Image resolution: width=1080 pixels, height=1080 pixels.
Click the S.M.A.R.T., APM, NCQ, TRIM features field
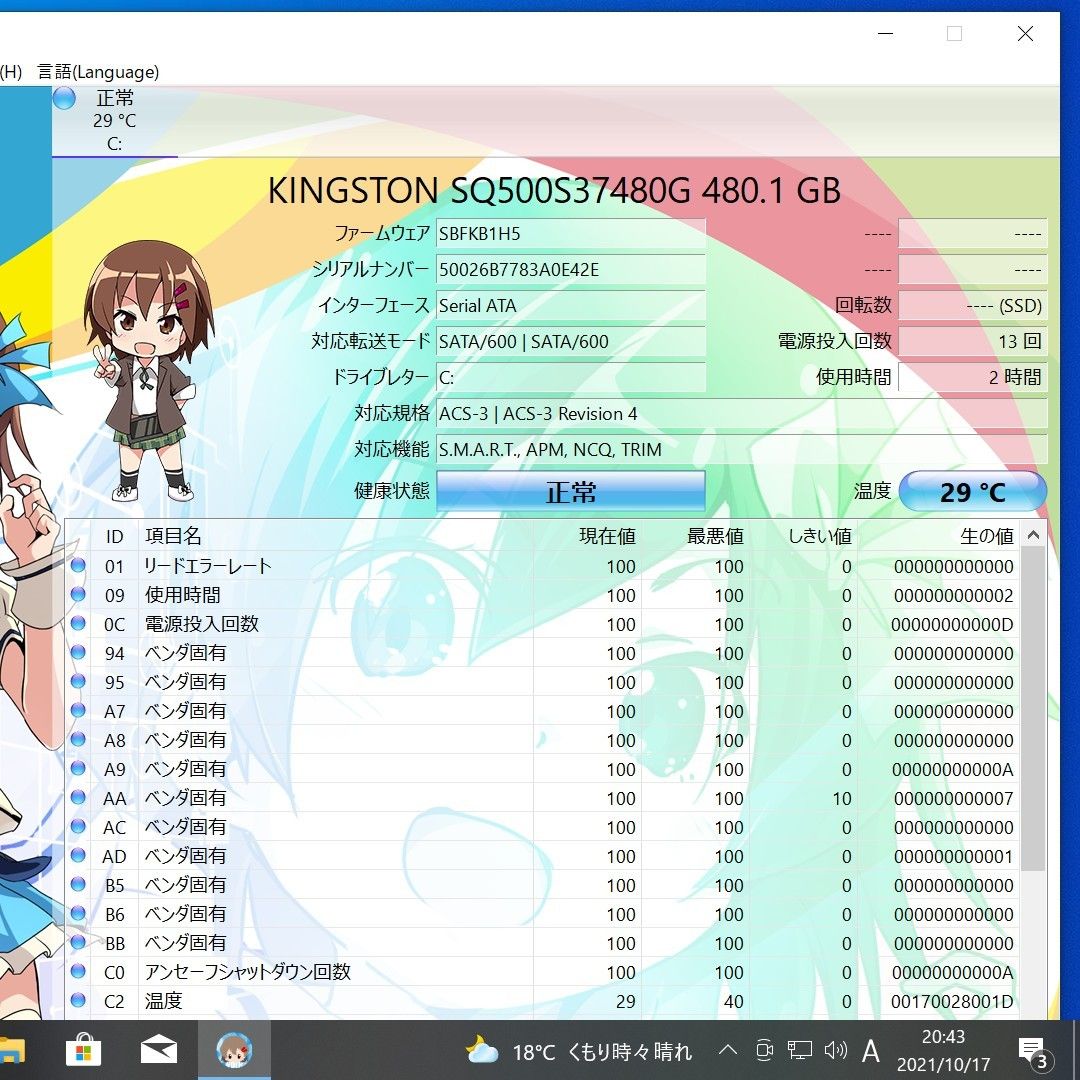[742, 449]
